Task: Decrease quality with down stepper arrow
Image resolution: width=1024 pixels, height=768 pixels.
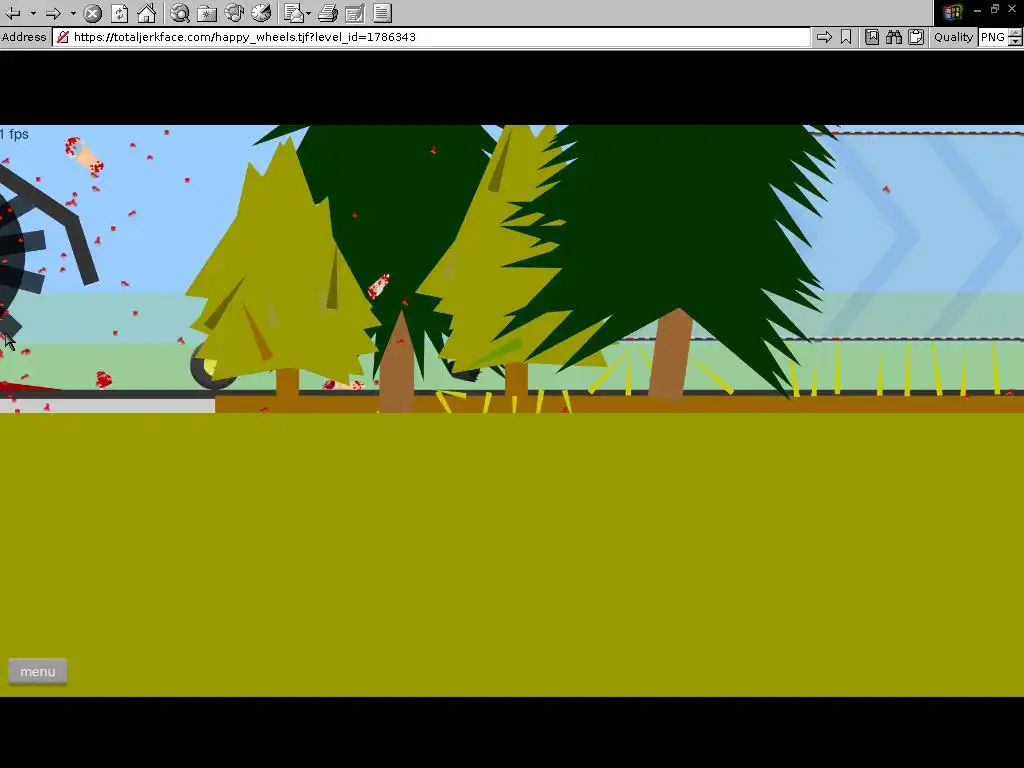Action: pyautogui.click(x=1016, y=41)
